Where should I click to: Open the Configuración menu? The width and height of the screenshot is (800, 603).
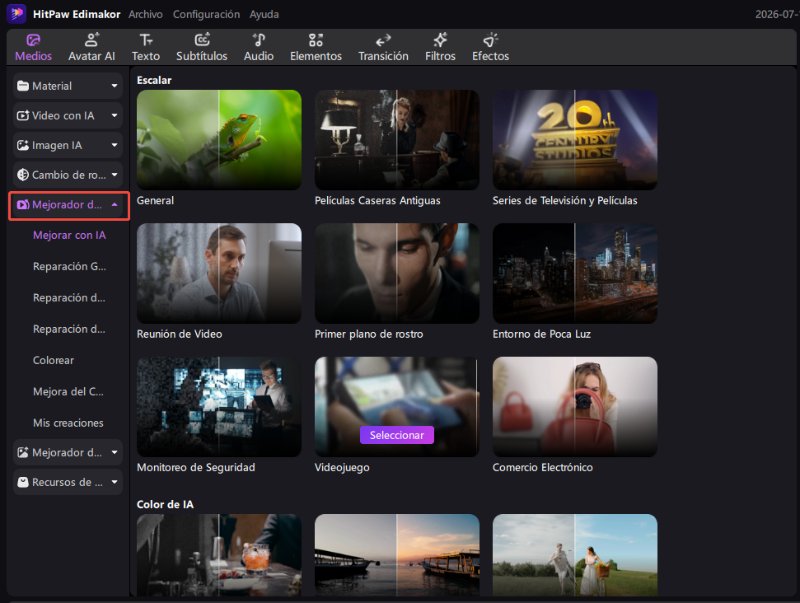[x=206, y=14]
